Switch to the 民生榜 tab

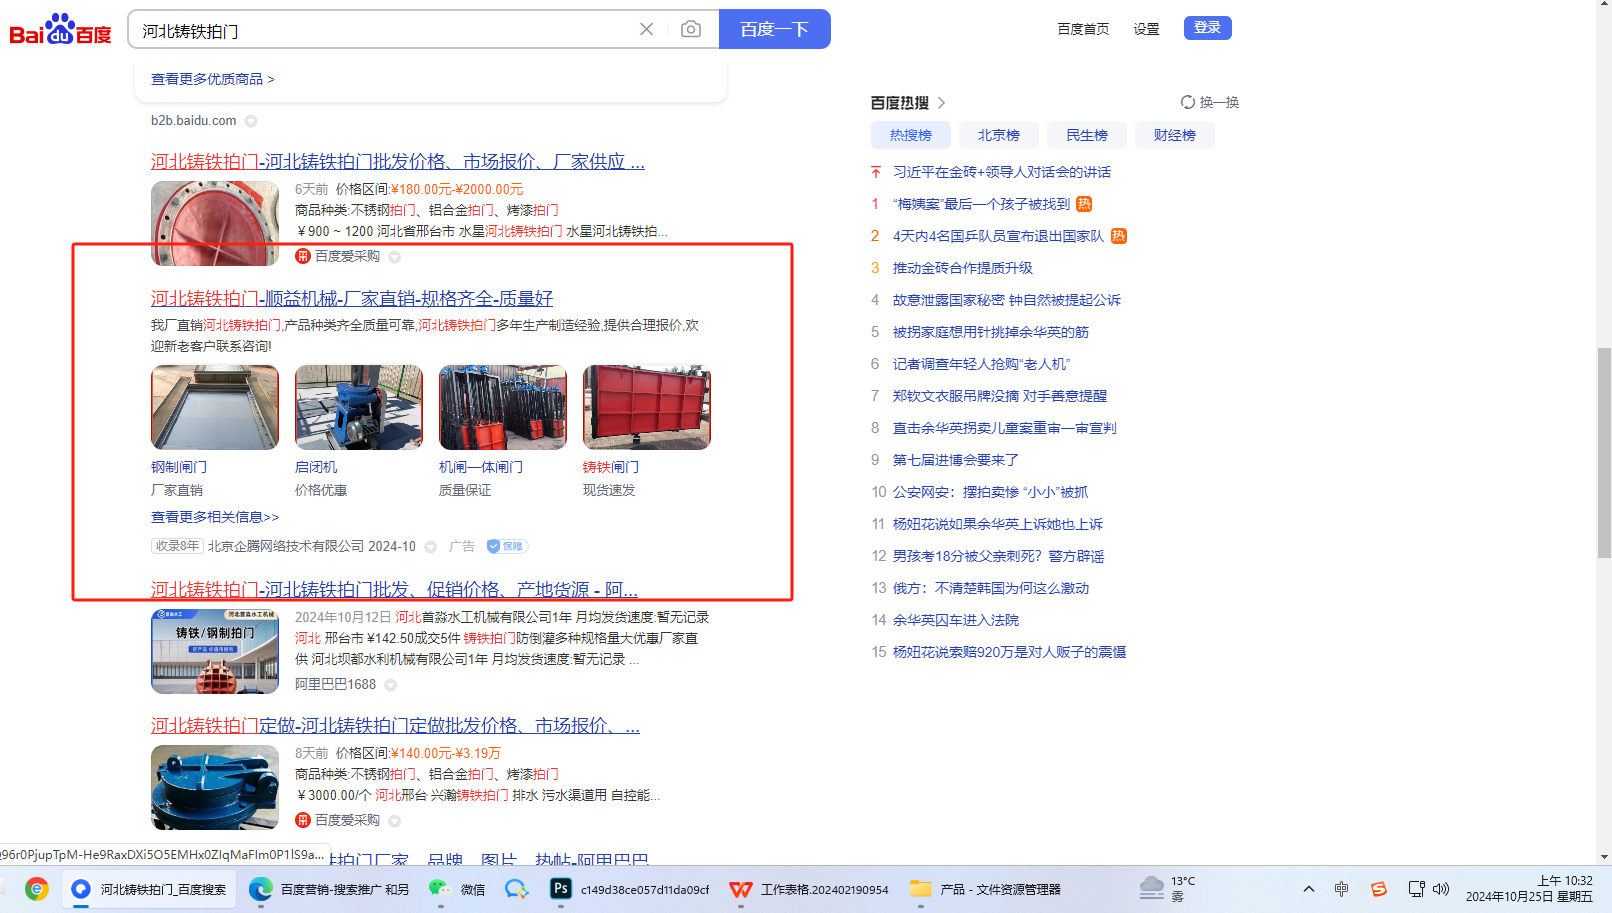coord(1087,135)
